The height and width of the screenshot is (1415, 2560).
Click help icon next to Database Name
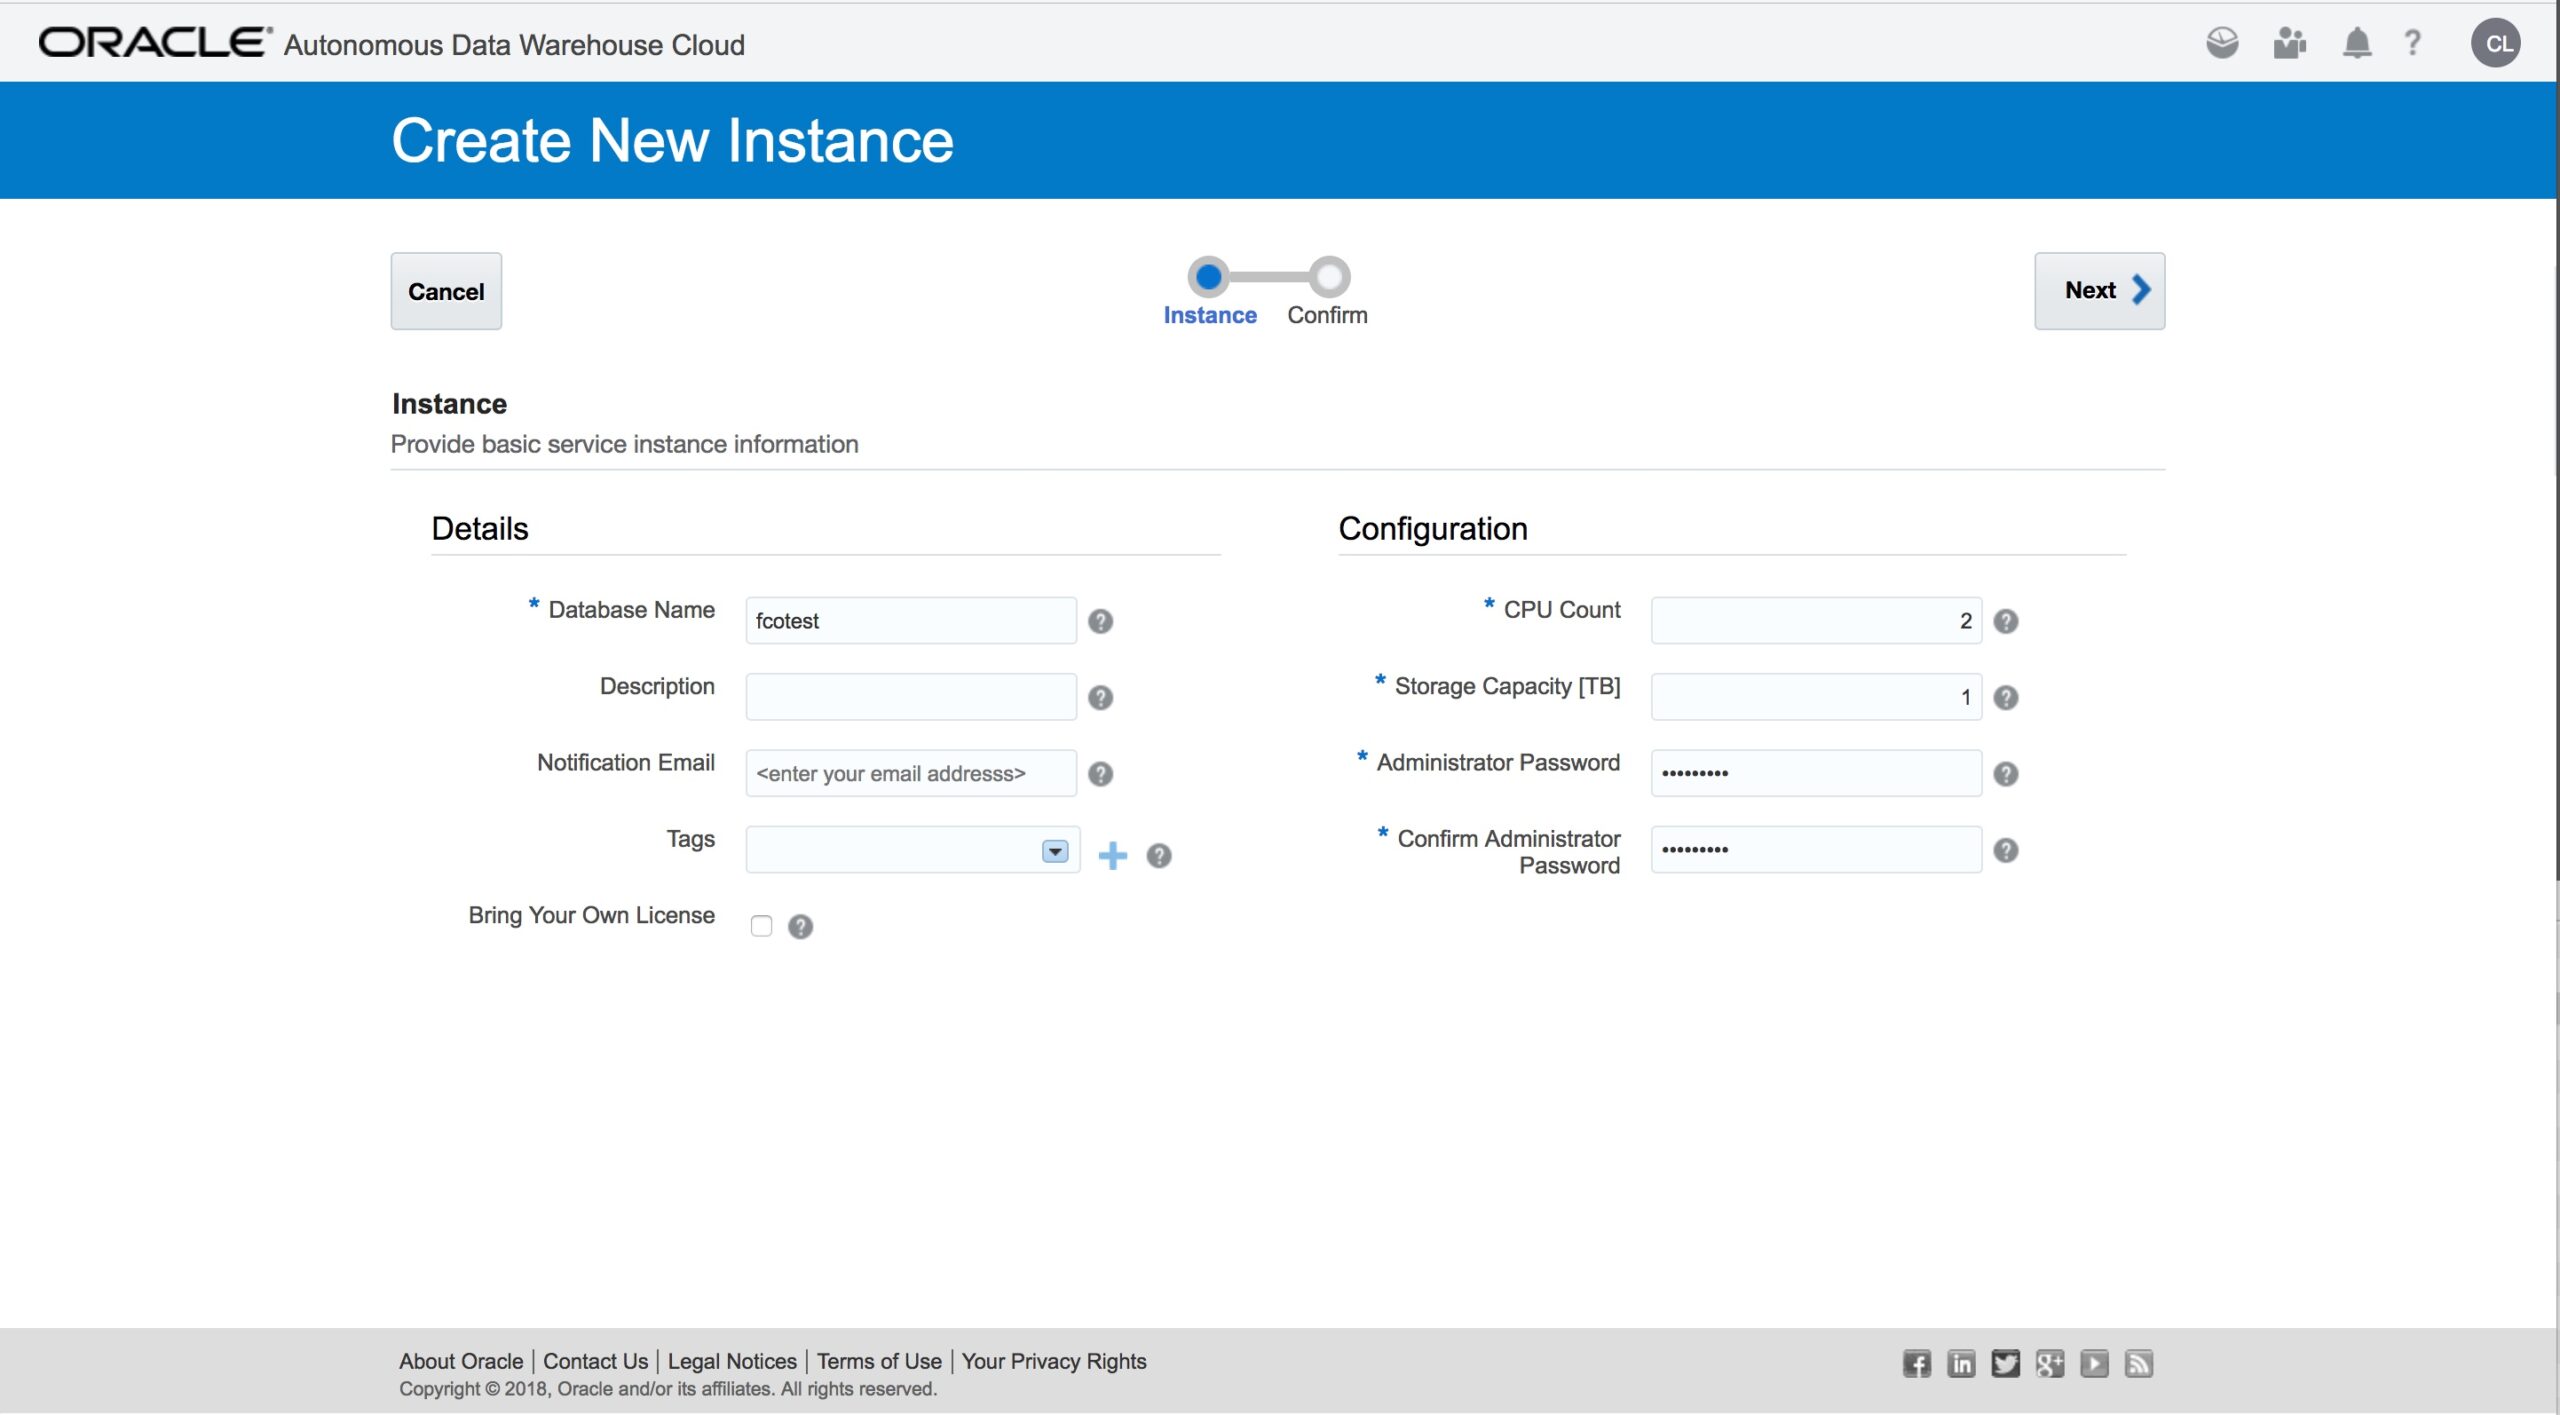1100,621
